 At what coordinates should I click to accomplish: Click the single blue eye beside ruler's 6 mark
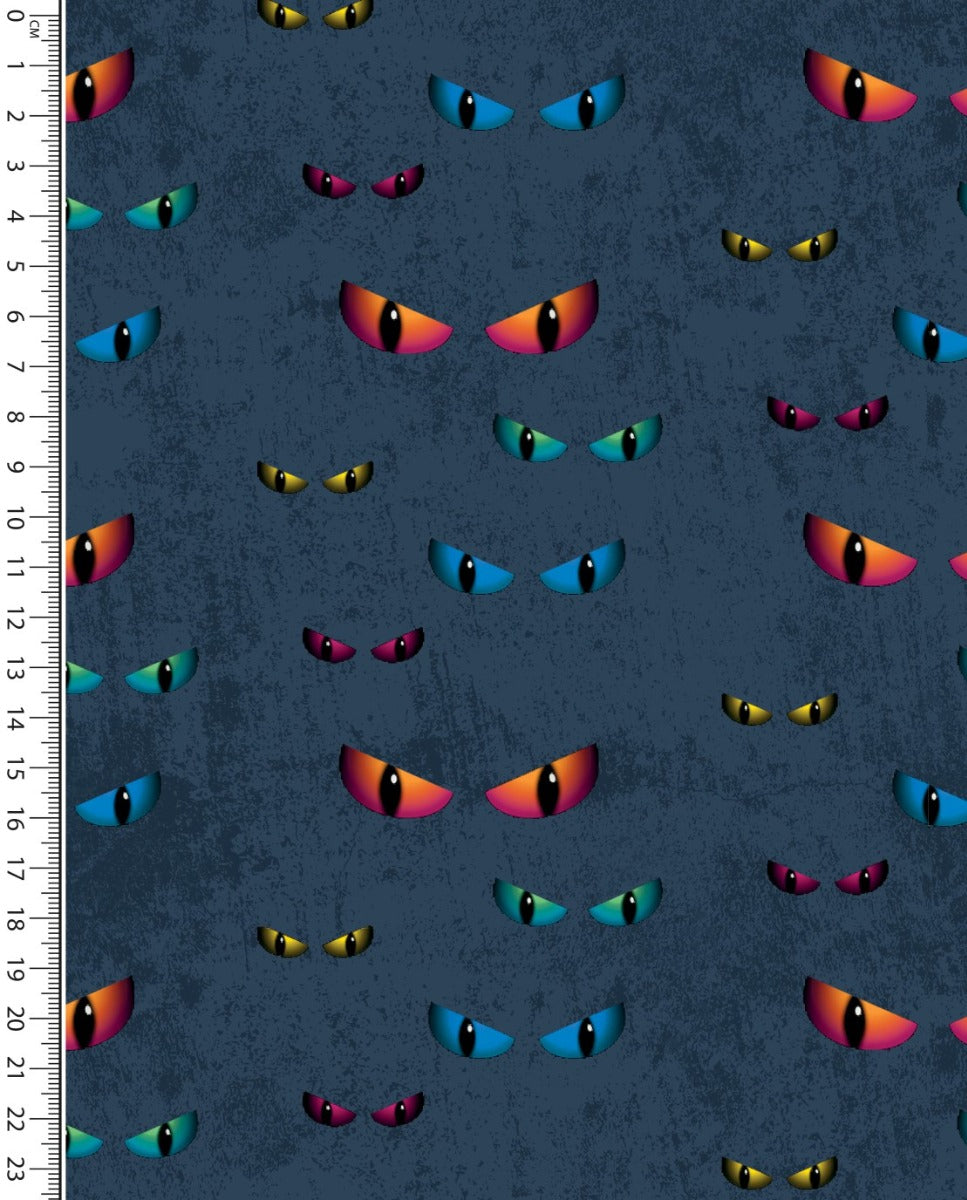(x=120, y=337)
